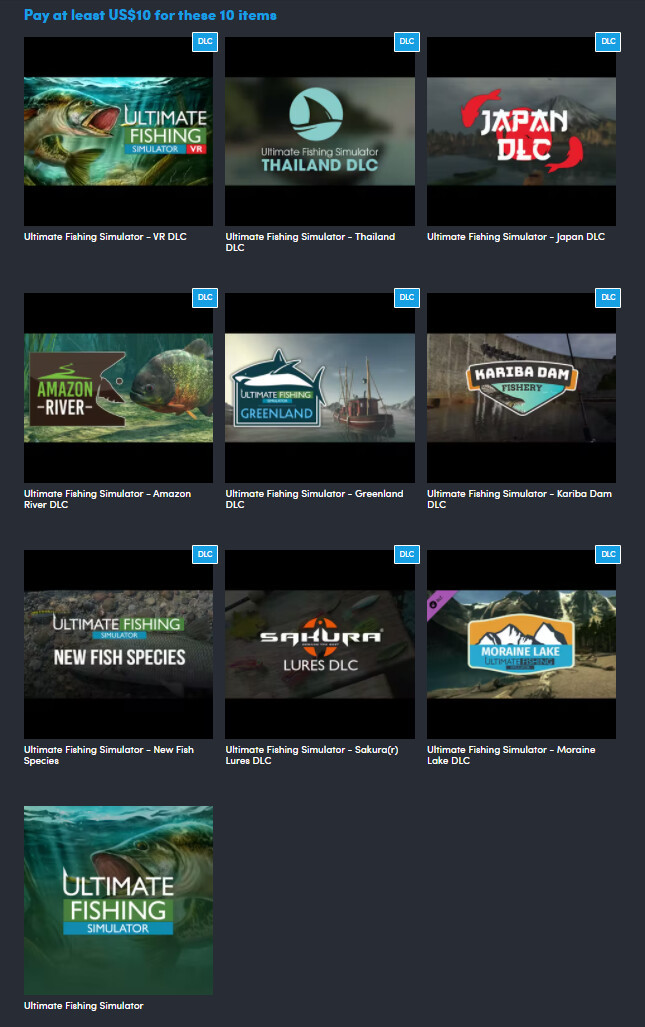Click DLC badge on New Fish Species
The width and height of the screenshot is (645, 1027).
pyautogui.click(x=205, y=554)
